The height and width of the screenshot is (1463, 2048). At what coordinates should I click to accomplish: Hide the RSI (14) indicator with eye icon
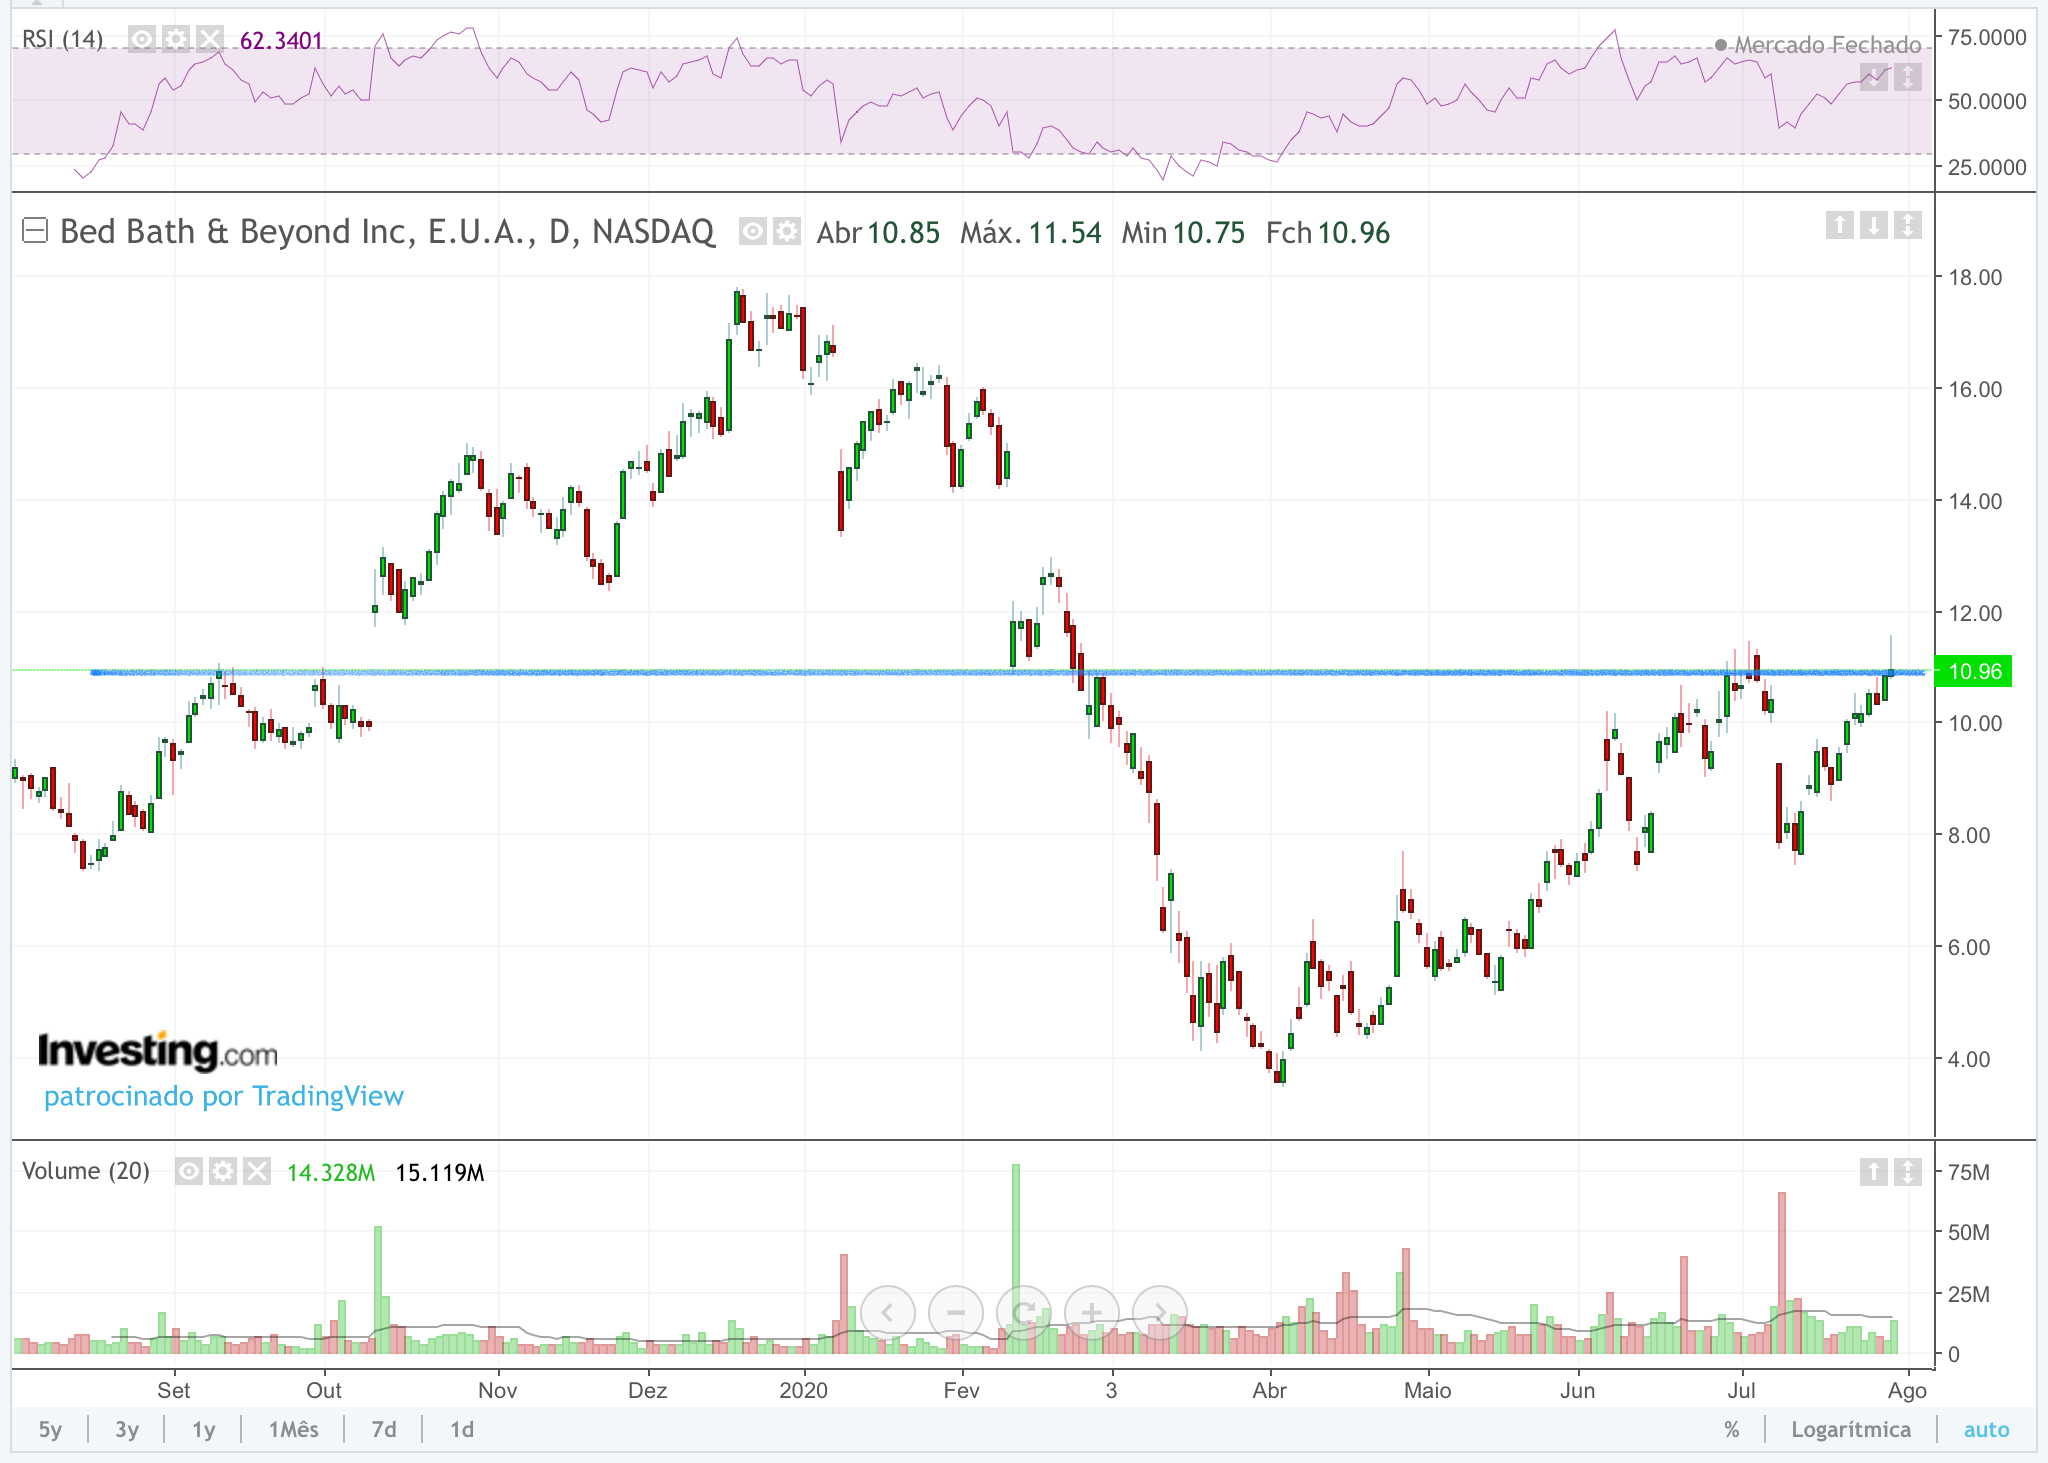(142, 40)
